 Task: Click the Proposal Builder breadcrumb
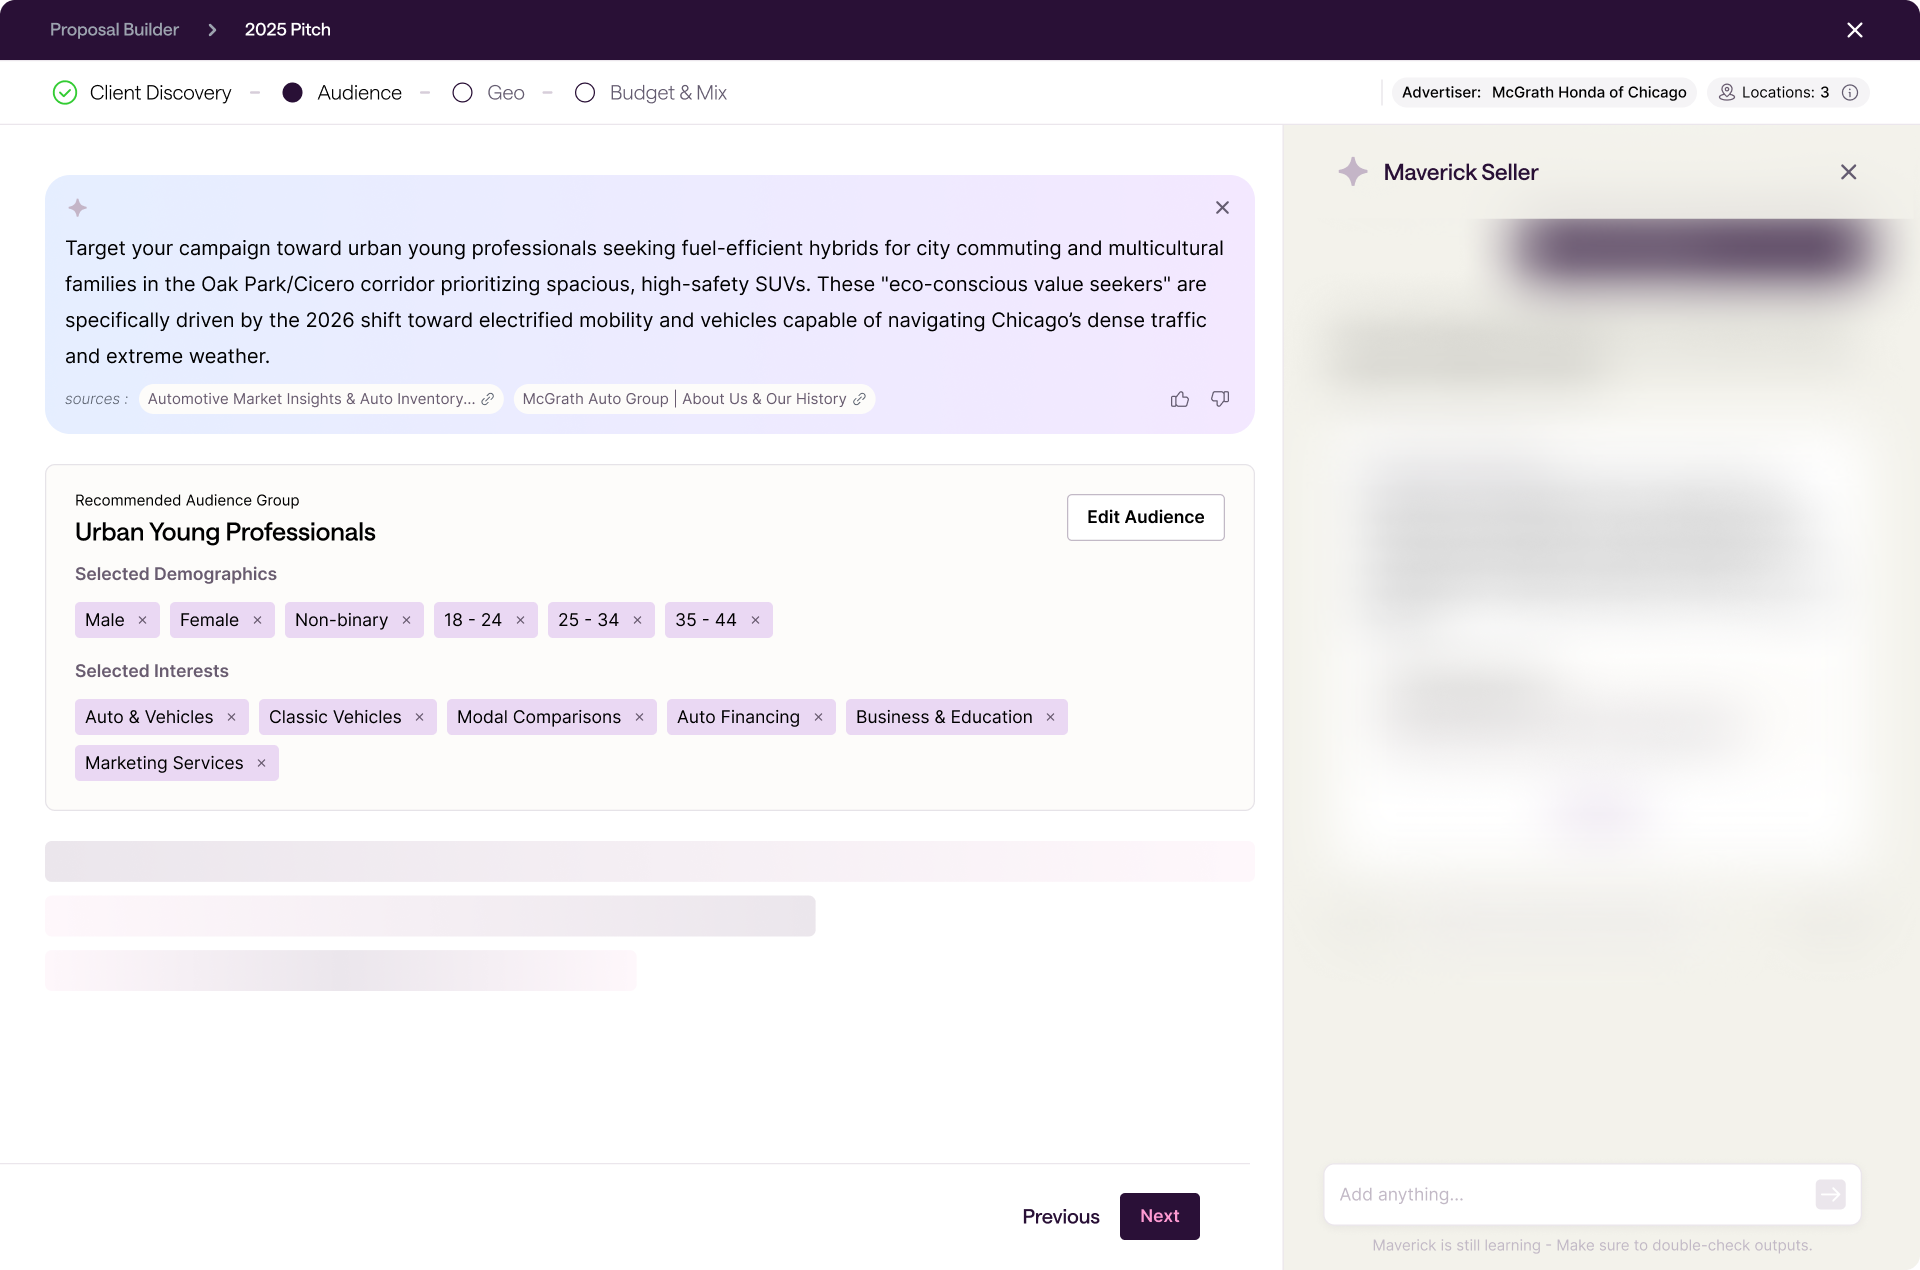[x=114, y=30]
